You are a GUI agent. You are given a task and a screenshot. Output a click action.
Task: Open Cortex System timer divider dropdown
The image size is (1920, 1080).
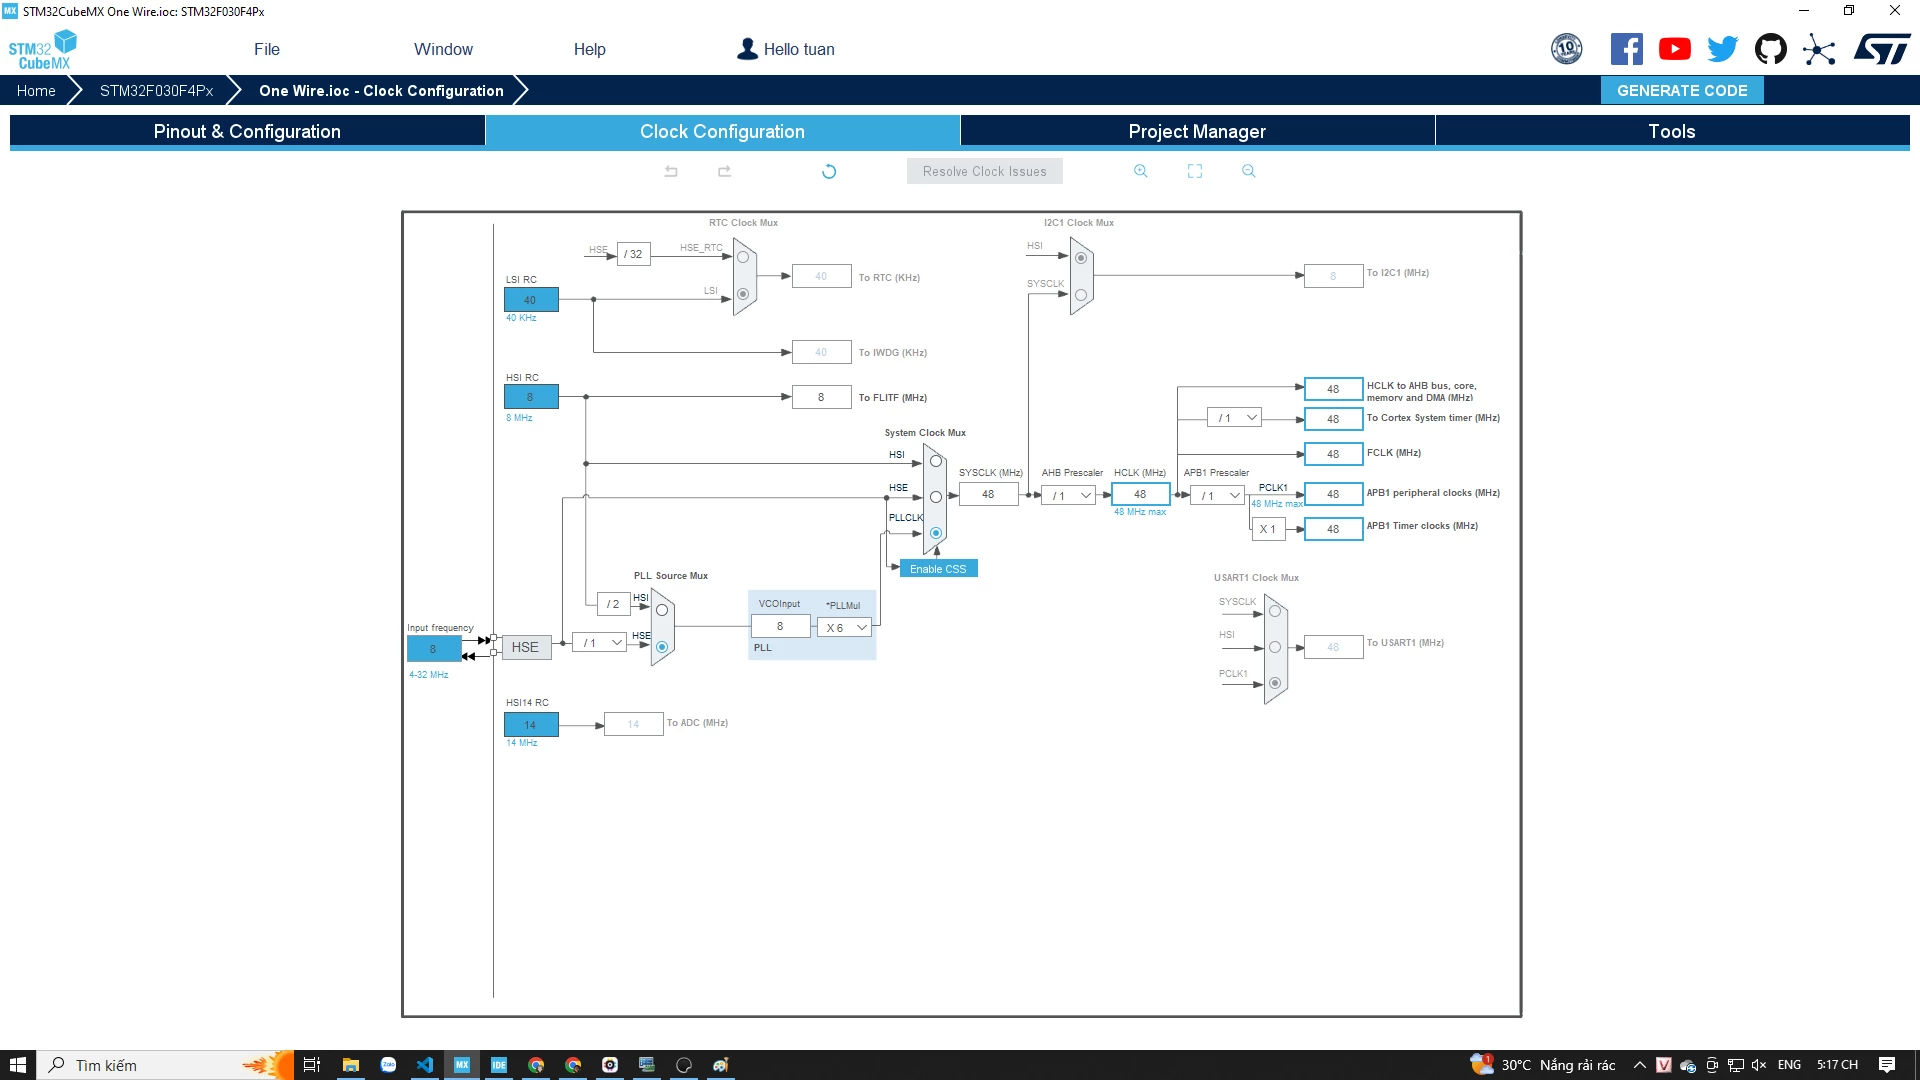1234,418
